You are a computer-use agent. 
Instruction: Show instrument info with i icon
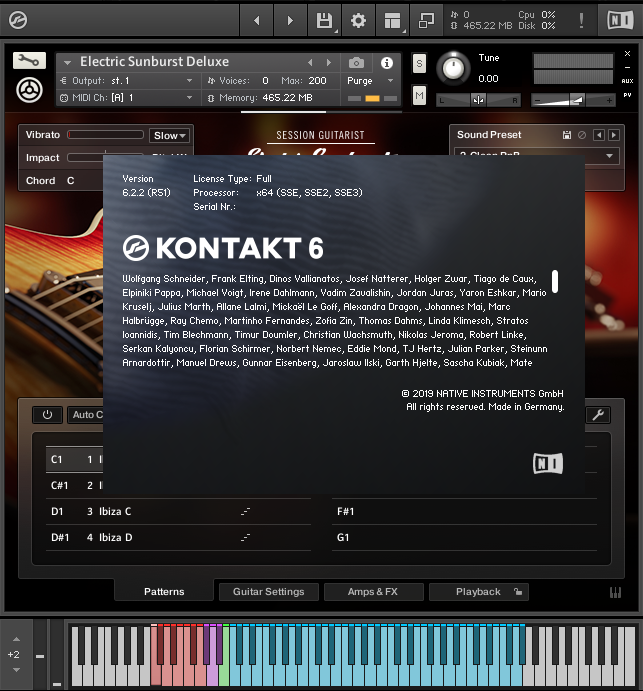pyautogui.click(x=387, y=63)
